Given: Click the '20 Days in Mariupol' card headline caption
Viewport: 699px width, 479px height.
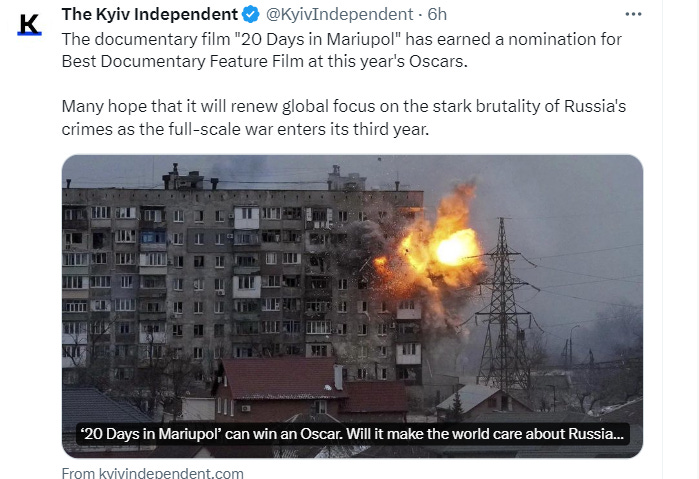Looking at the screenshot, I should (352, 434).
